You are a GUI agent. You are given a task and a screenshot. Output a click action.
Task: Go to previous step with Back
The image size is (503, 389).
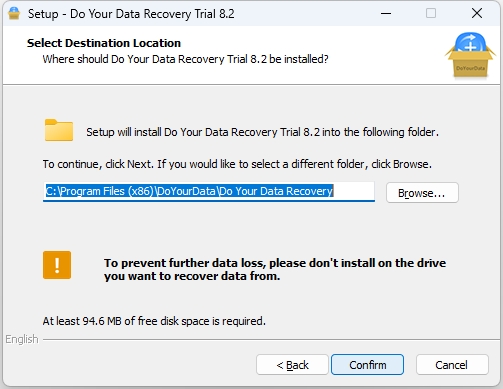coord(292,365)
